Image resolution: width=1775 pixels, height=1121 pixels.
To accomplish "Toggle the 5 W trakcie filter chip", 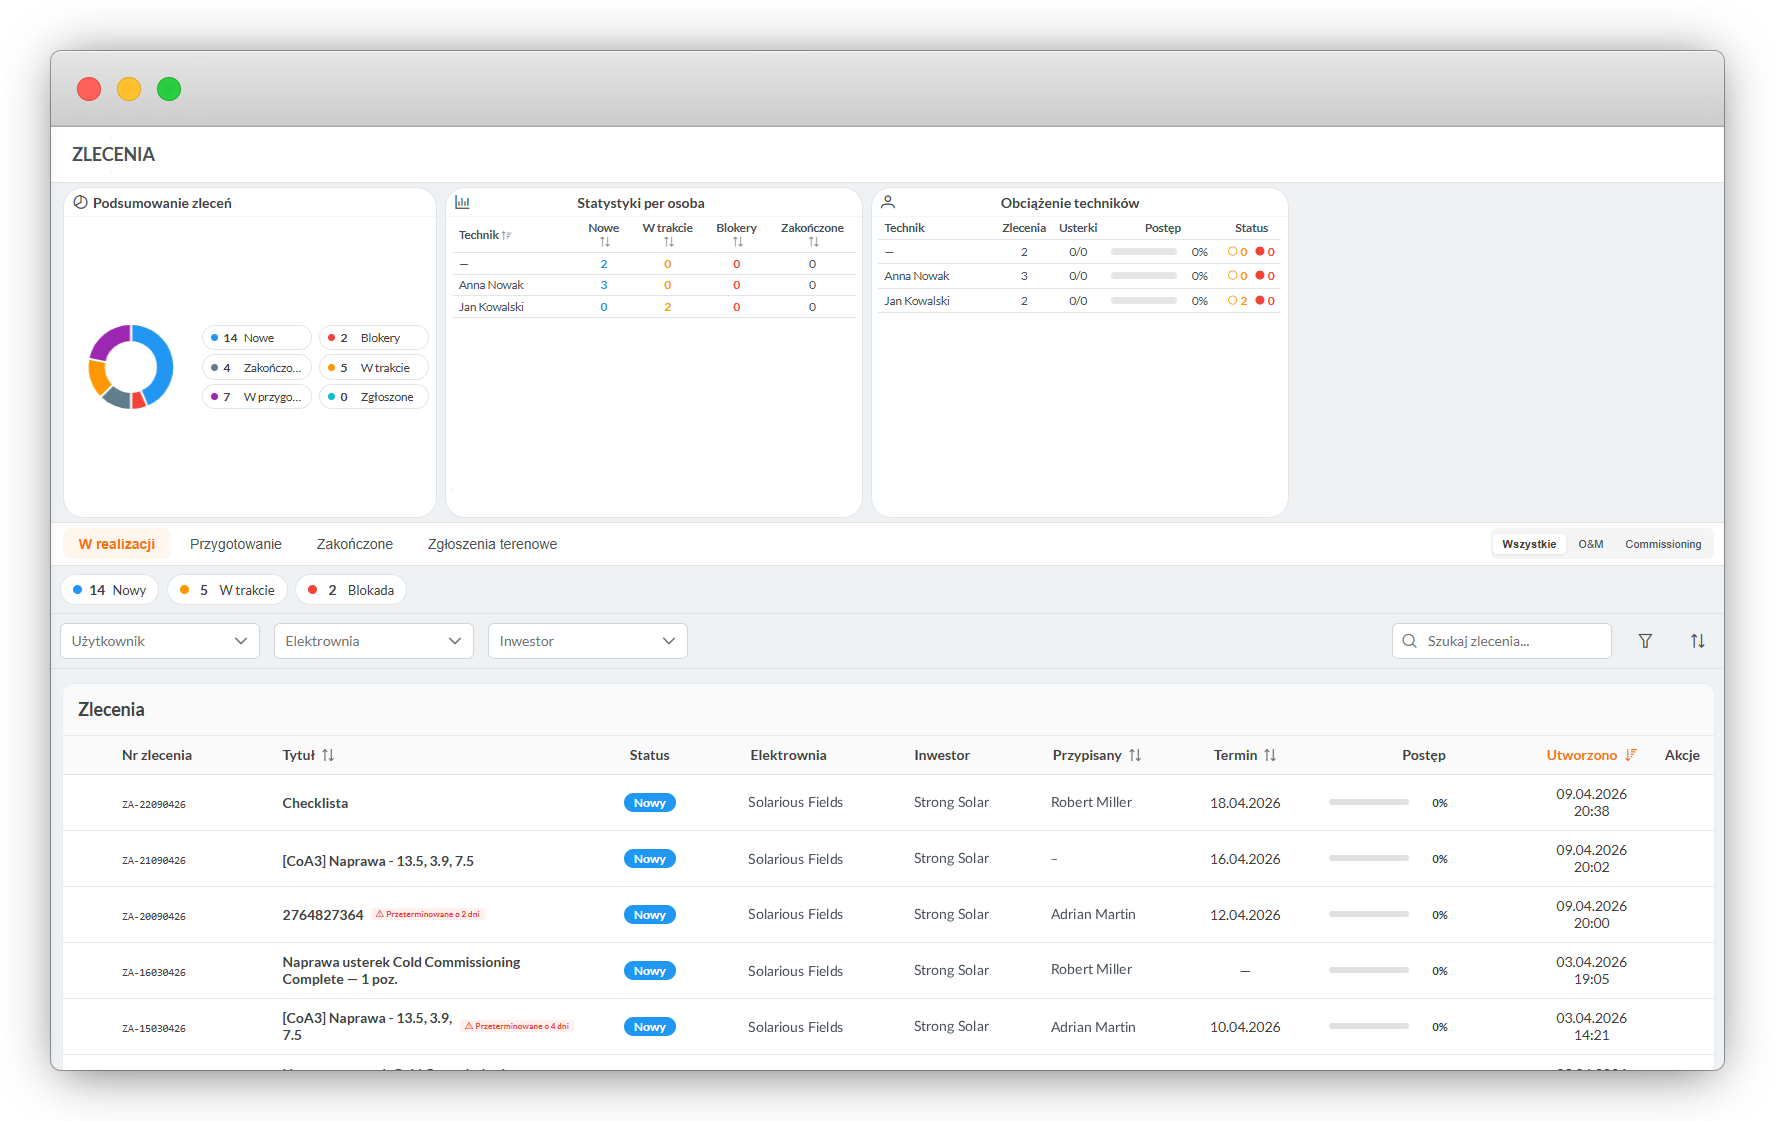I will tap(228, 590).
